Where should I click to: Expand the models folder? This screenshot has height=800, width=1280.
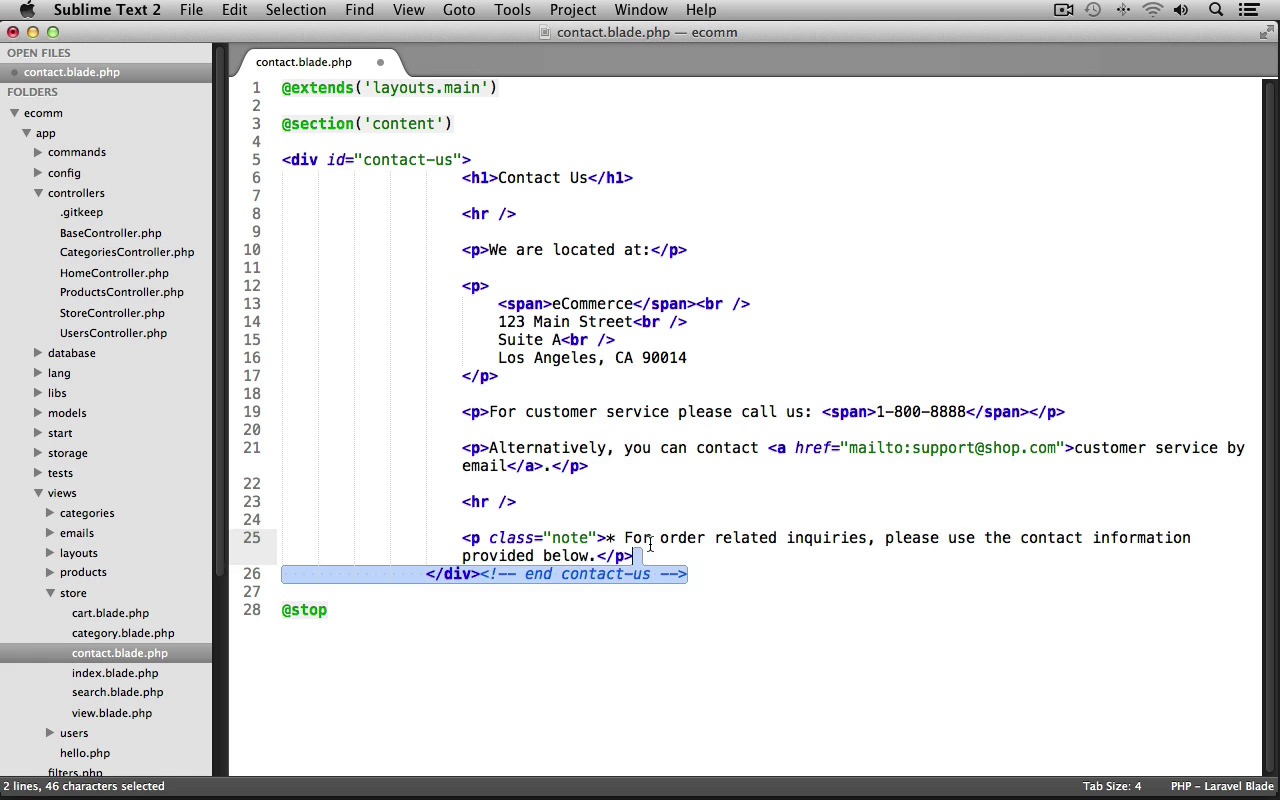click(x=38, y=413)
